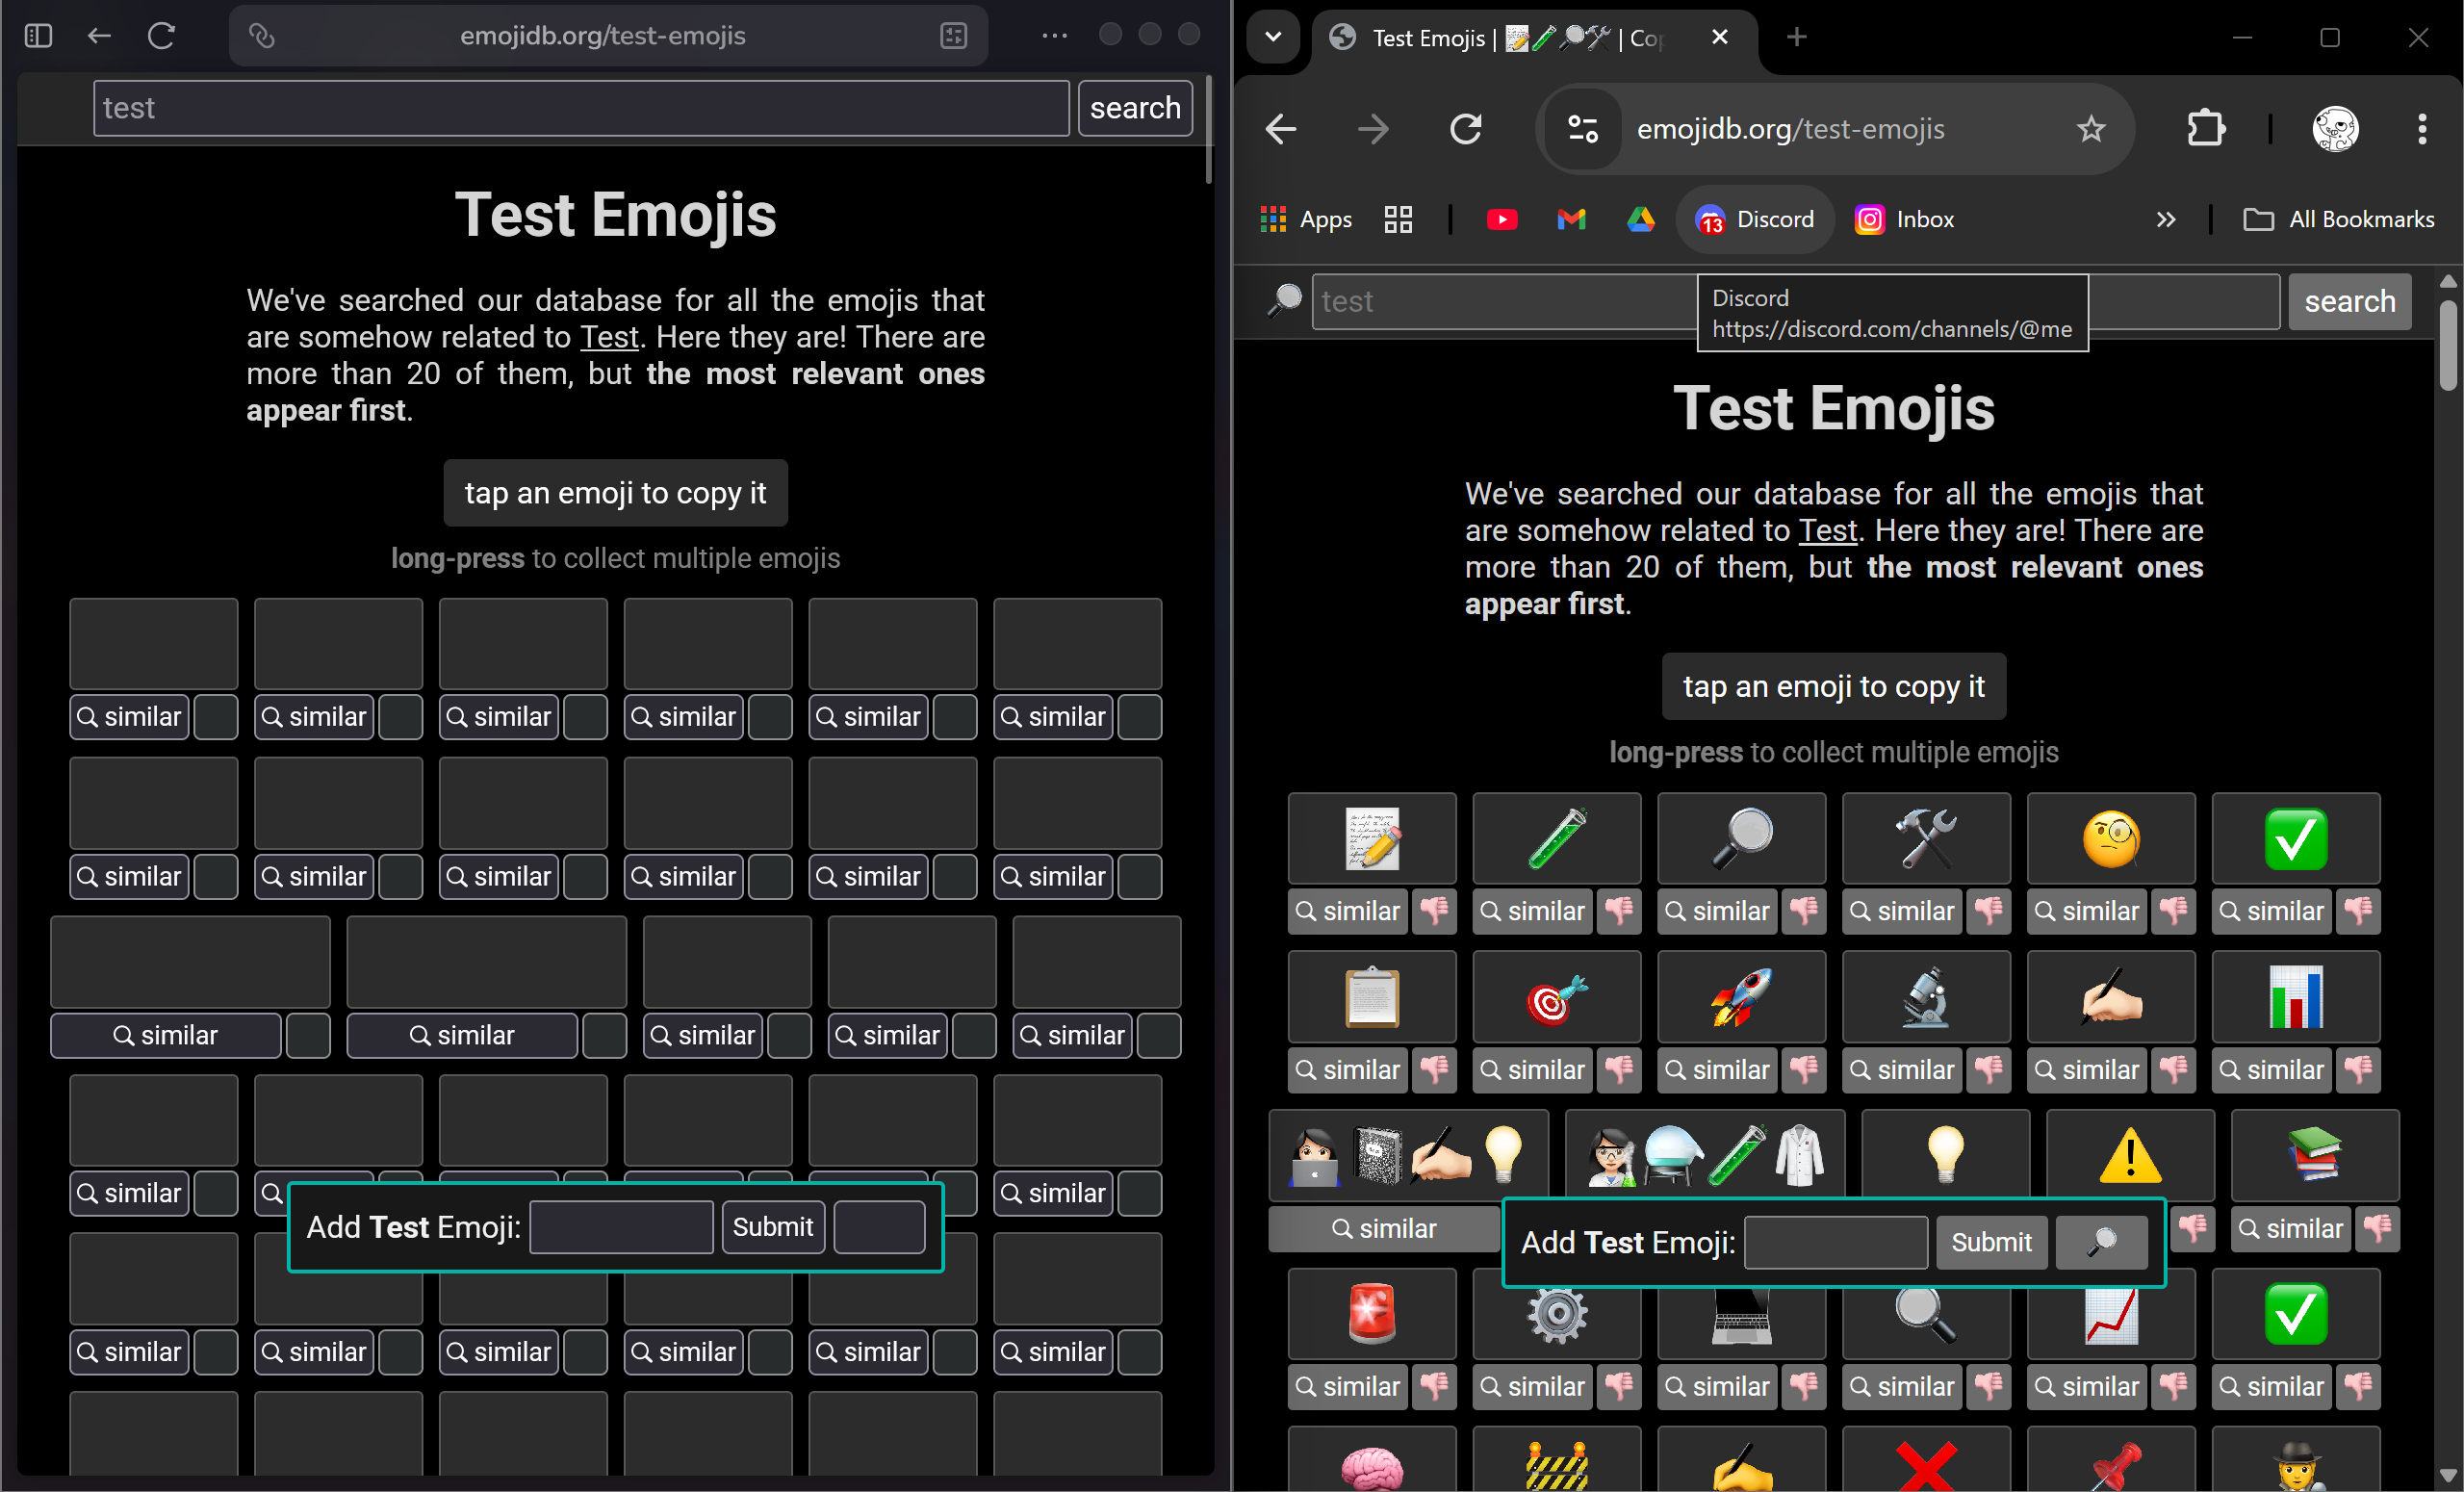
Task: Thumbs-down the first green checkmark emoji
Action: pos(2358,911)
